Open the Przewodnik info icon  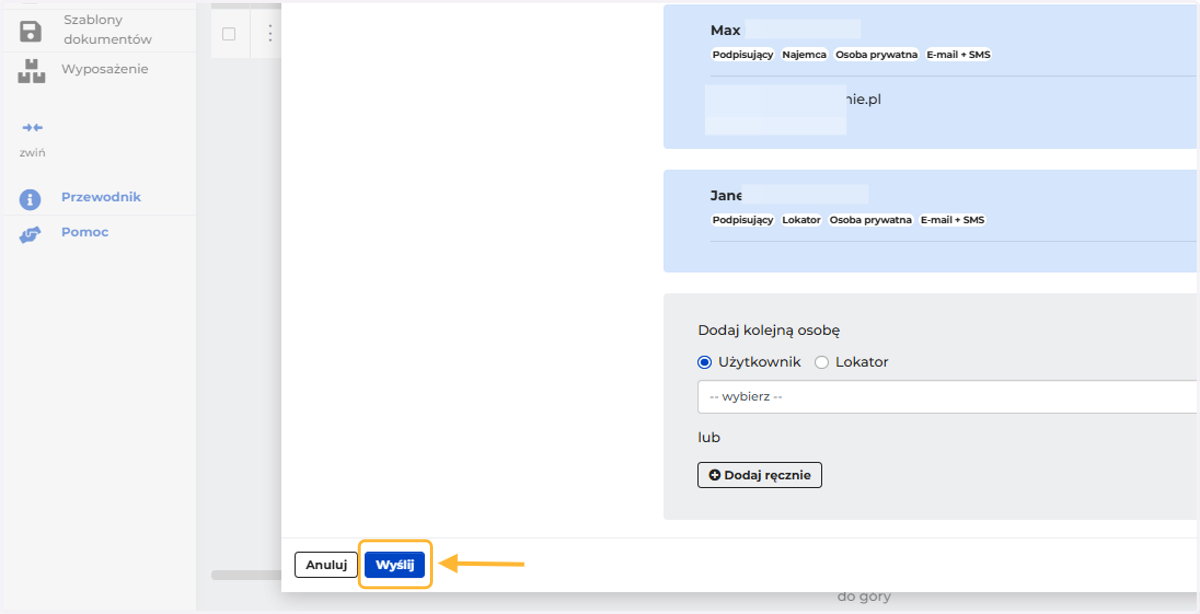tap(31, 199)
